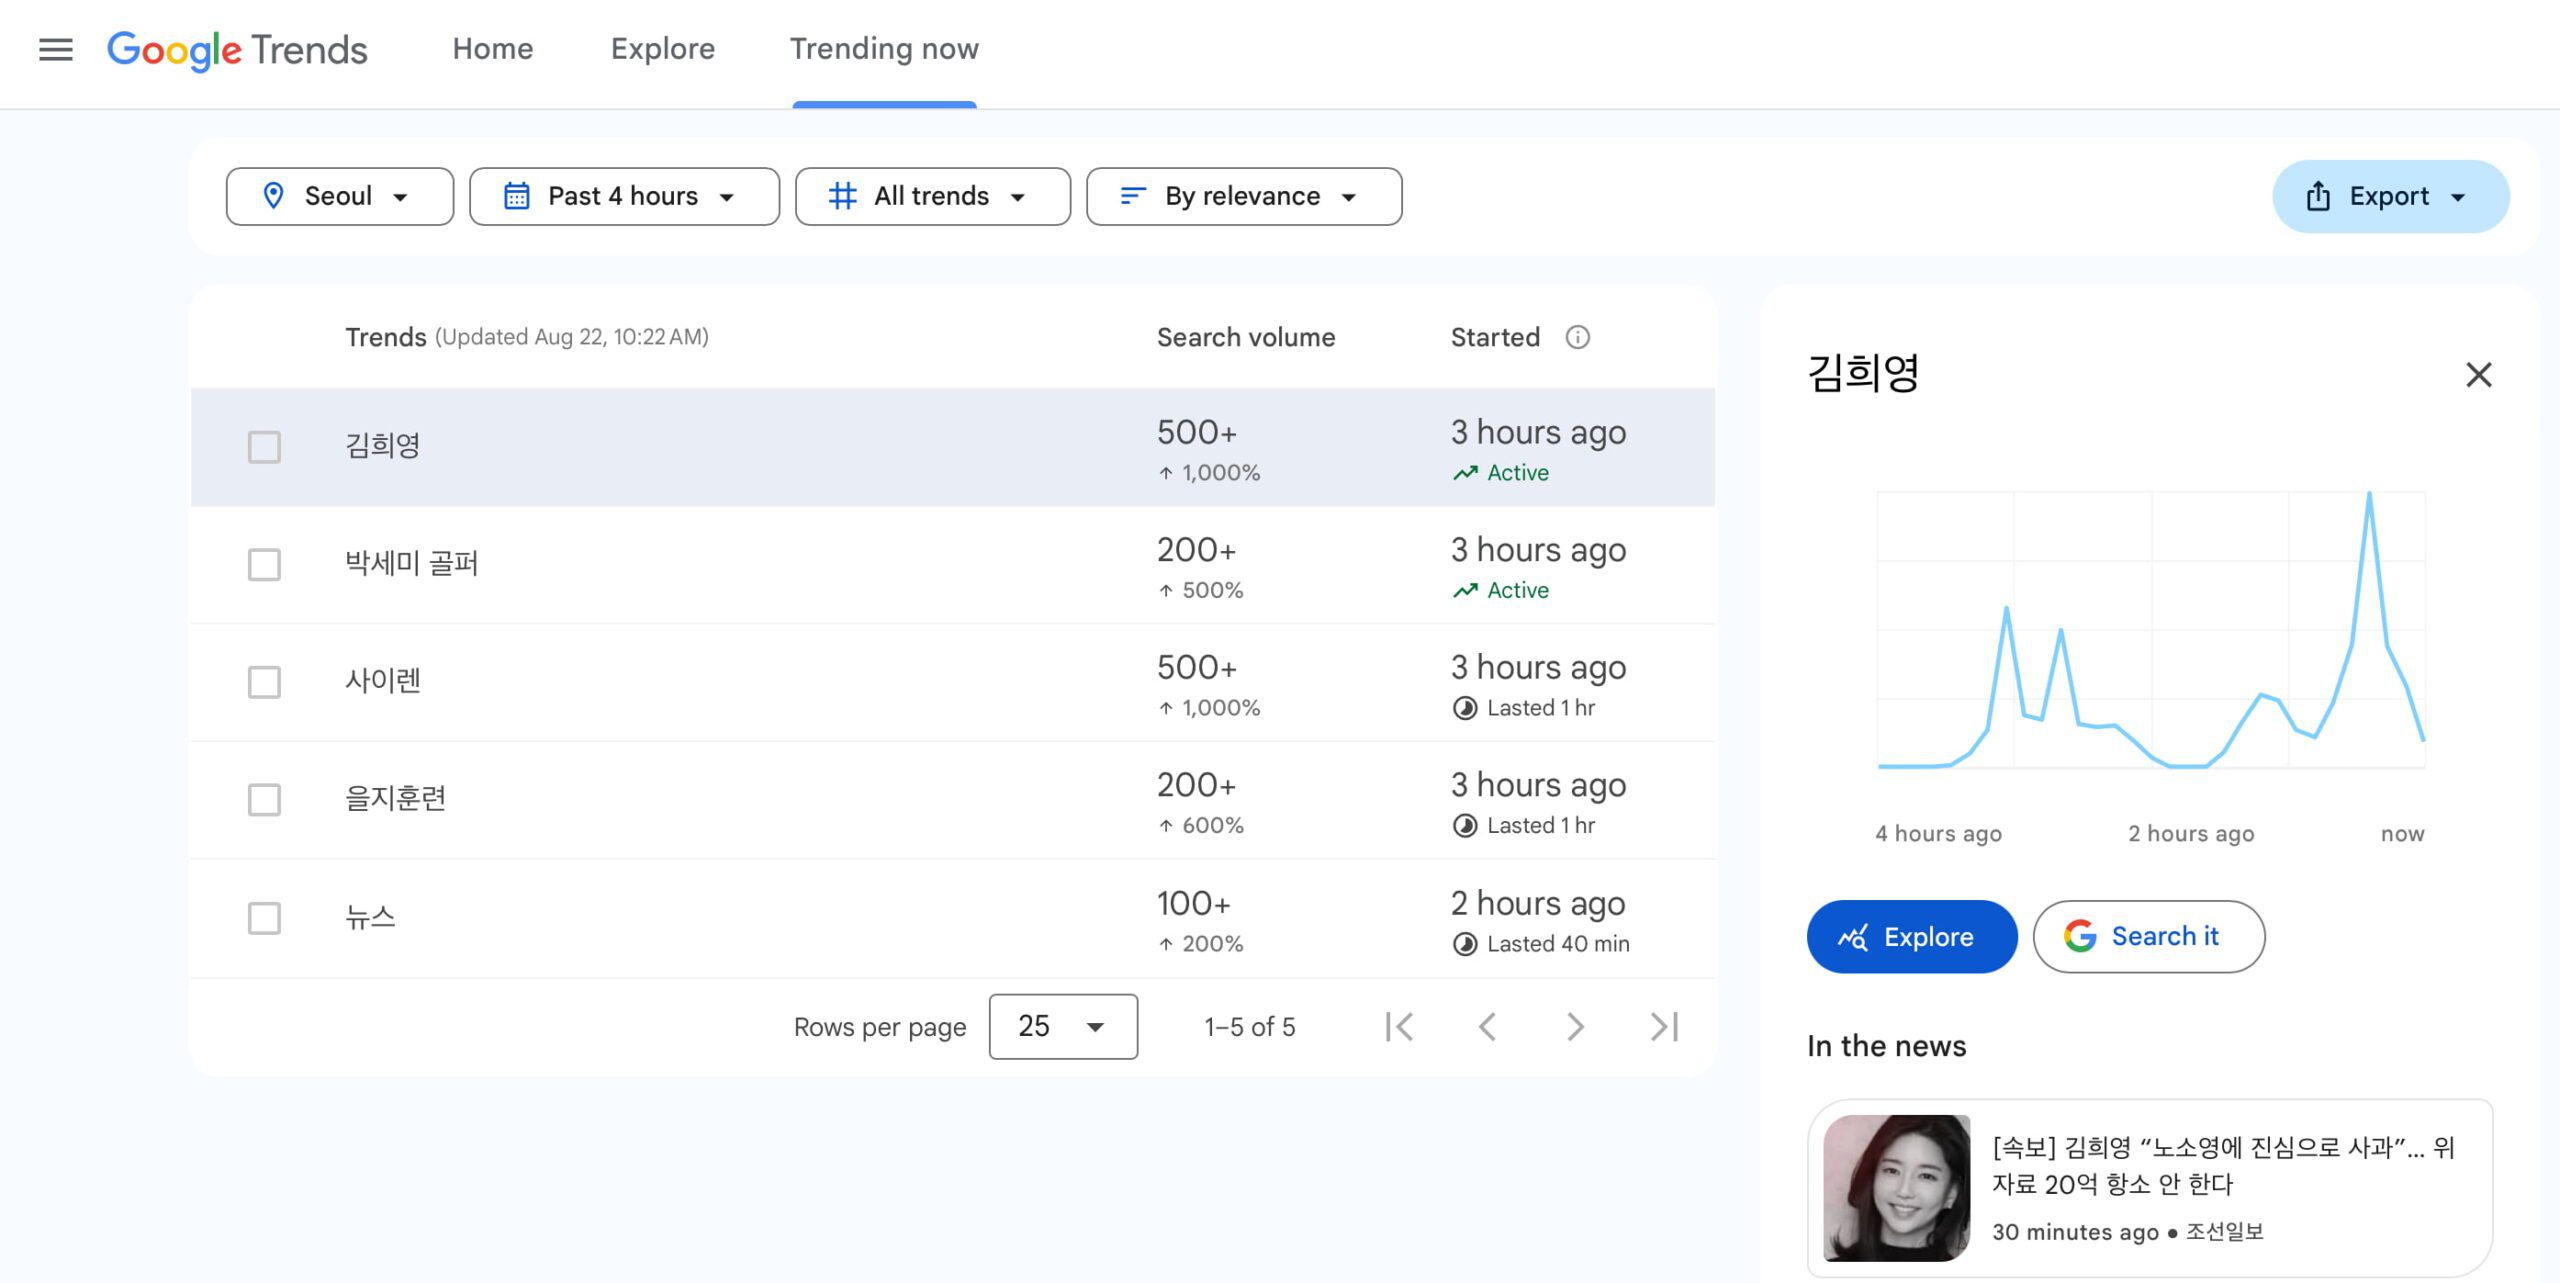2560x1283 pixels.
Task: Open the By relevance sort dropdown
Action: click(1244, 196)
